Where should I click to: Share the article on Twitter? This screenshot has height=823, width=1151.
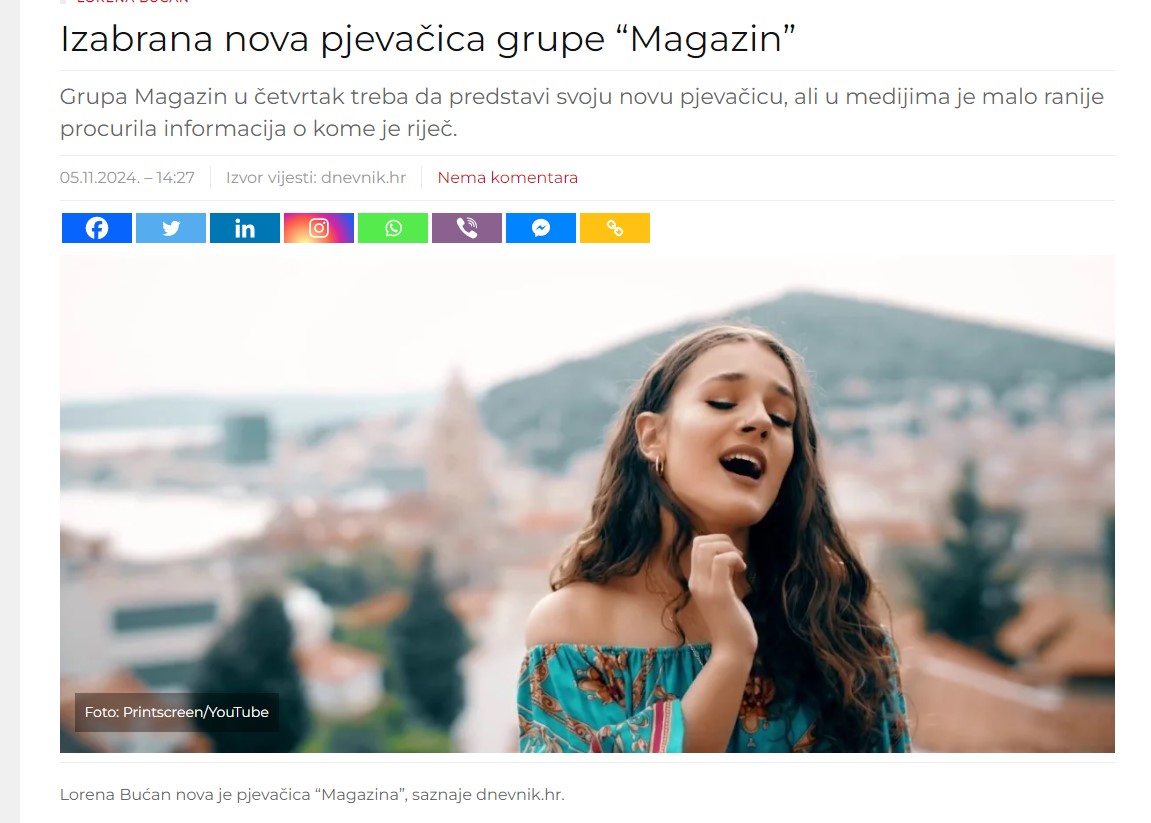click(171, 228)
